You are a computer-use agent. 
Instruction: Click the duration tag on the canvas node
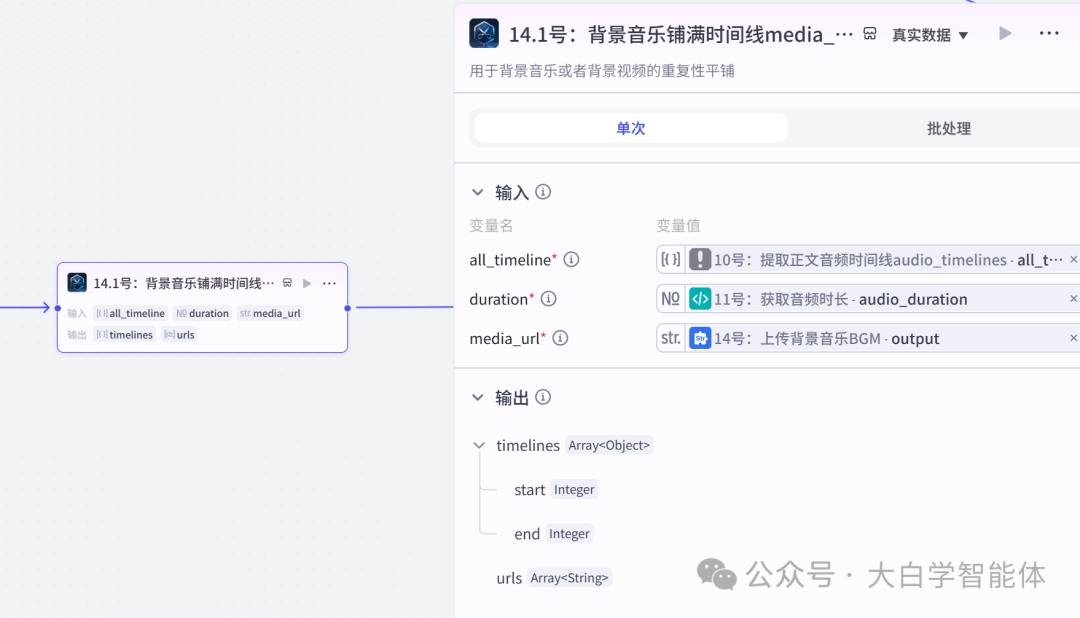pos(202,313)
